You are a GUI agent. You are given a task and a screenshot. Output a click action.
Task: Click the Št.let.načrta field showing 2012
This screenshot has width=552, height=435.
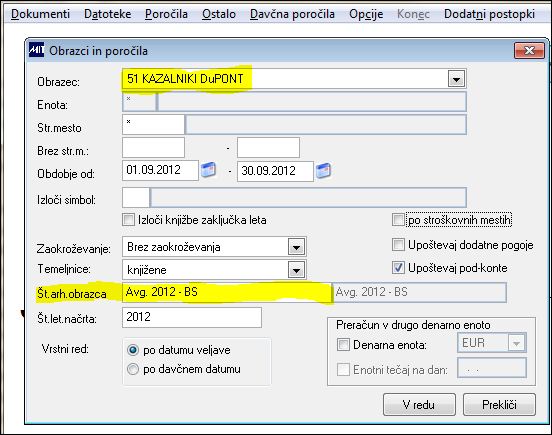[x=192, y=317]
